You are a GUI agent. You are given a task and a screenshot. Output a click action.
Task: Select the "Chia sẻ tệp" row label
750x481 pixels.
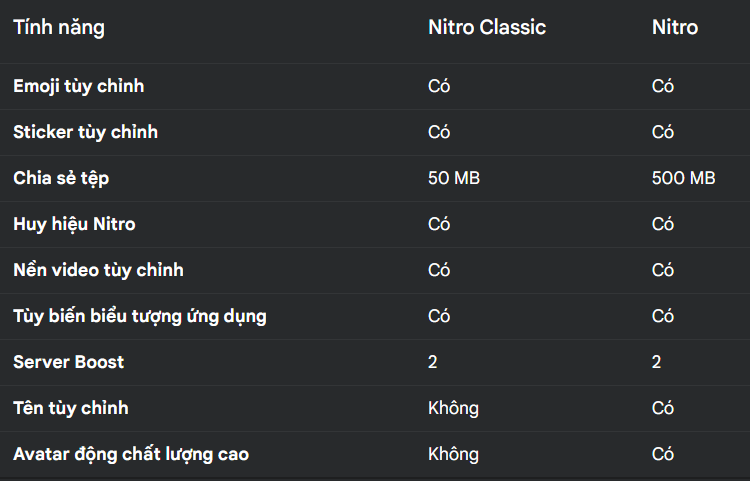tap(61, 178)
